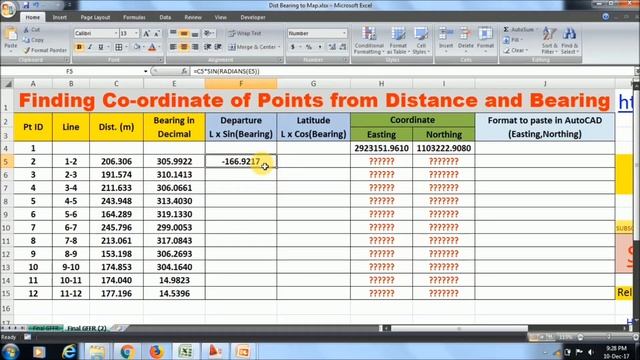Select column F header

(241, 84)
